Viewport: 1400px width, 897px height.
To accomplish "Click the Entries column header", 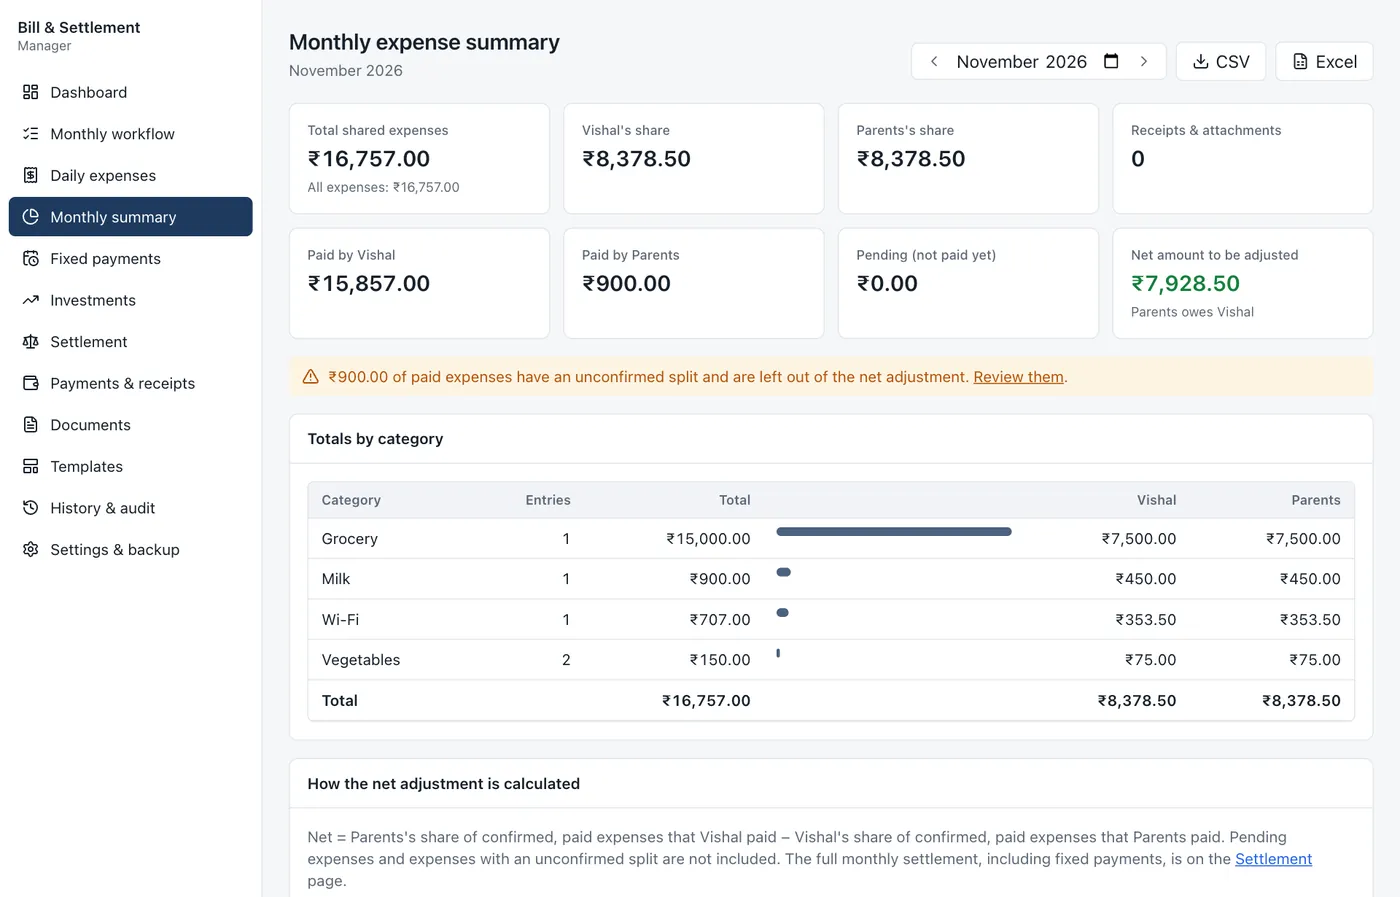I will [548, 500].
